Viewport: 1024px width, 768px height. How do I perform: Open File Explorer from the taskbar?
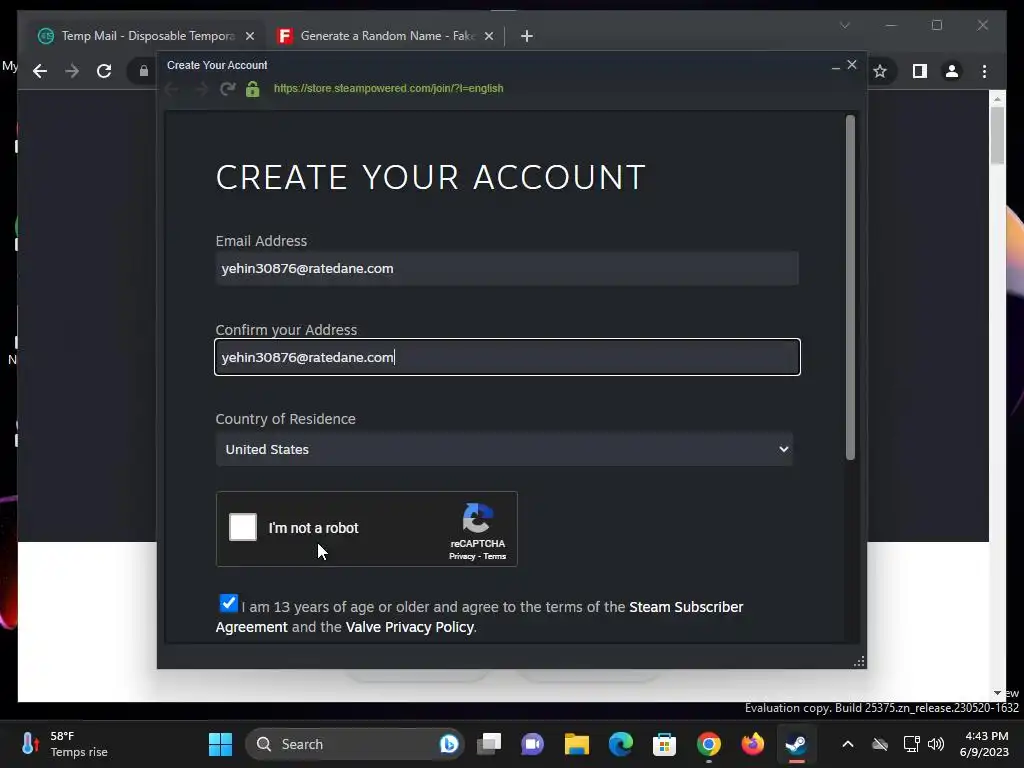(577, 744)
